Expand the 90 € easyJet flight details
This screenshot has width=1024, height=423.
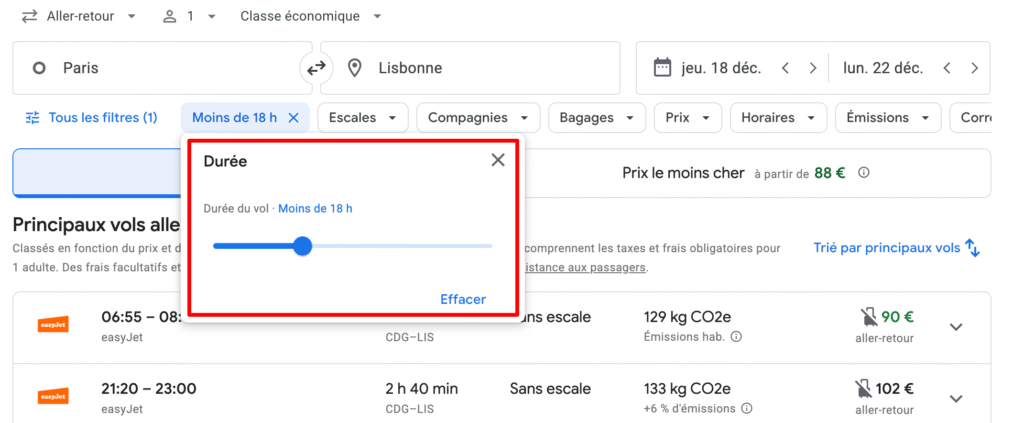tap(956, 327)
